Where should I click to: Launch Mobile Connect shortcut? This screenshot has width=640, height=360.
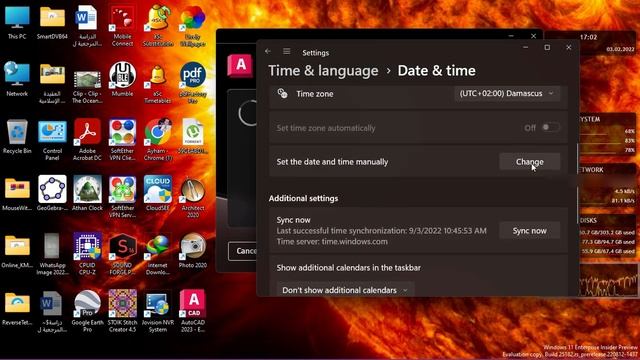pyautogui.click(x=122, y=25)
